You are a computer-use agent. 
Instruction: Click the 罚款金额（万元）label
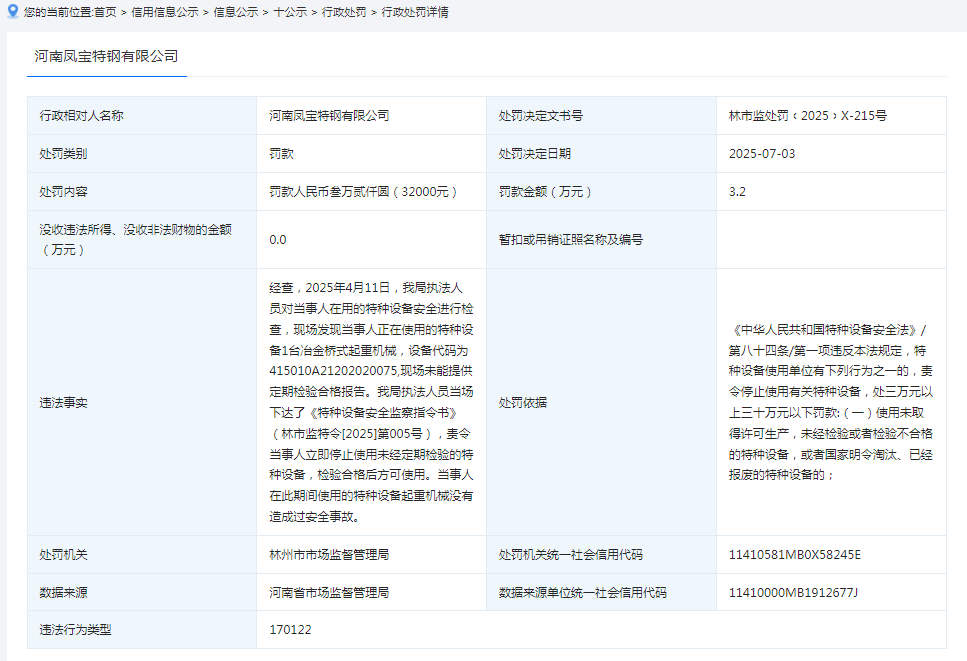click(545, 192)
